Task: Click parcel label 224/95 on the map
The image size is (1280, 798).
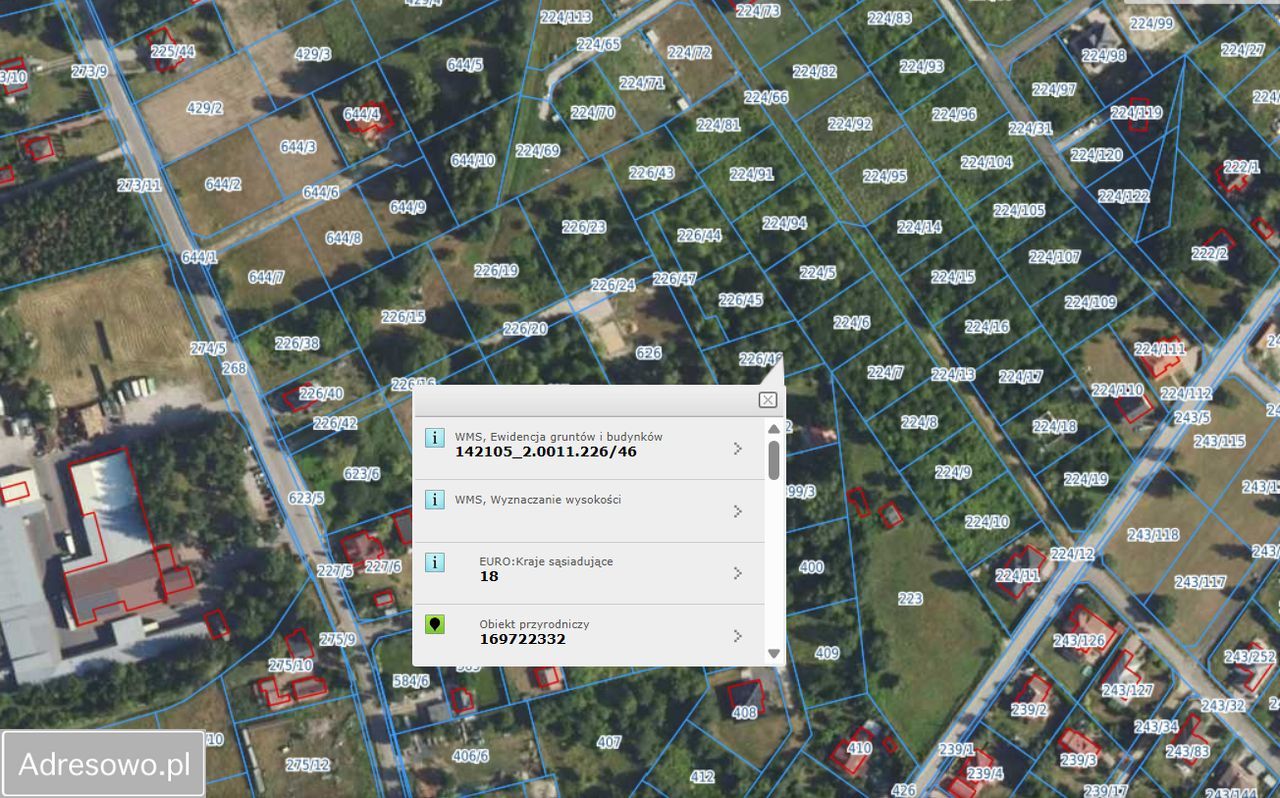Action: click(885, 176)
